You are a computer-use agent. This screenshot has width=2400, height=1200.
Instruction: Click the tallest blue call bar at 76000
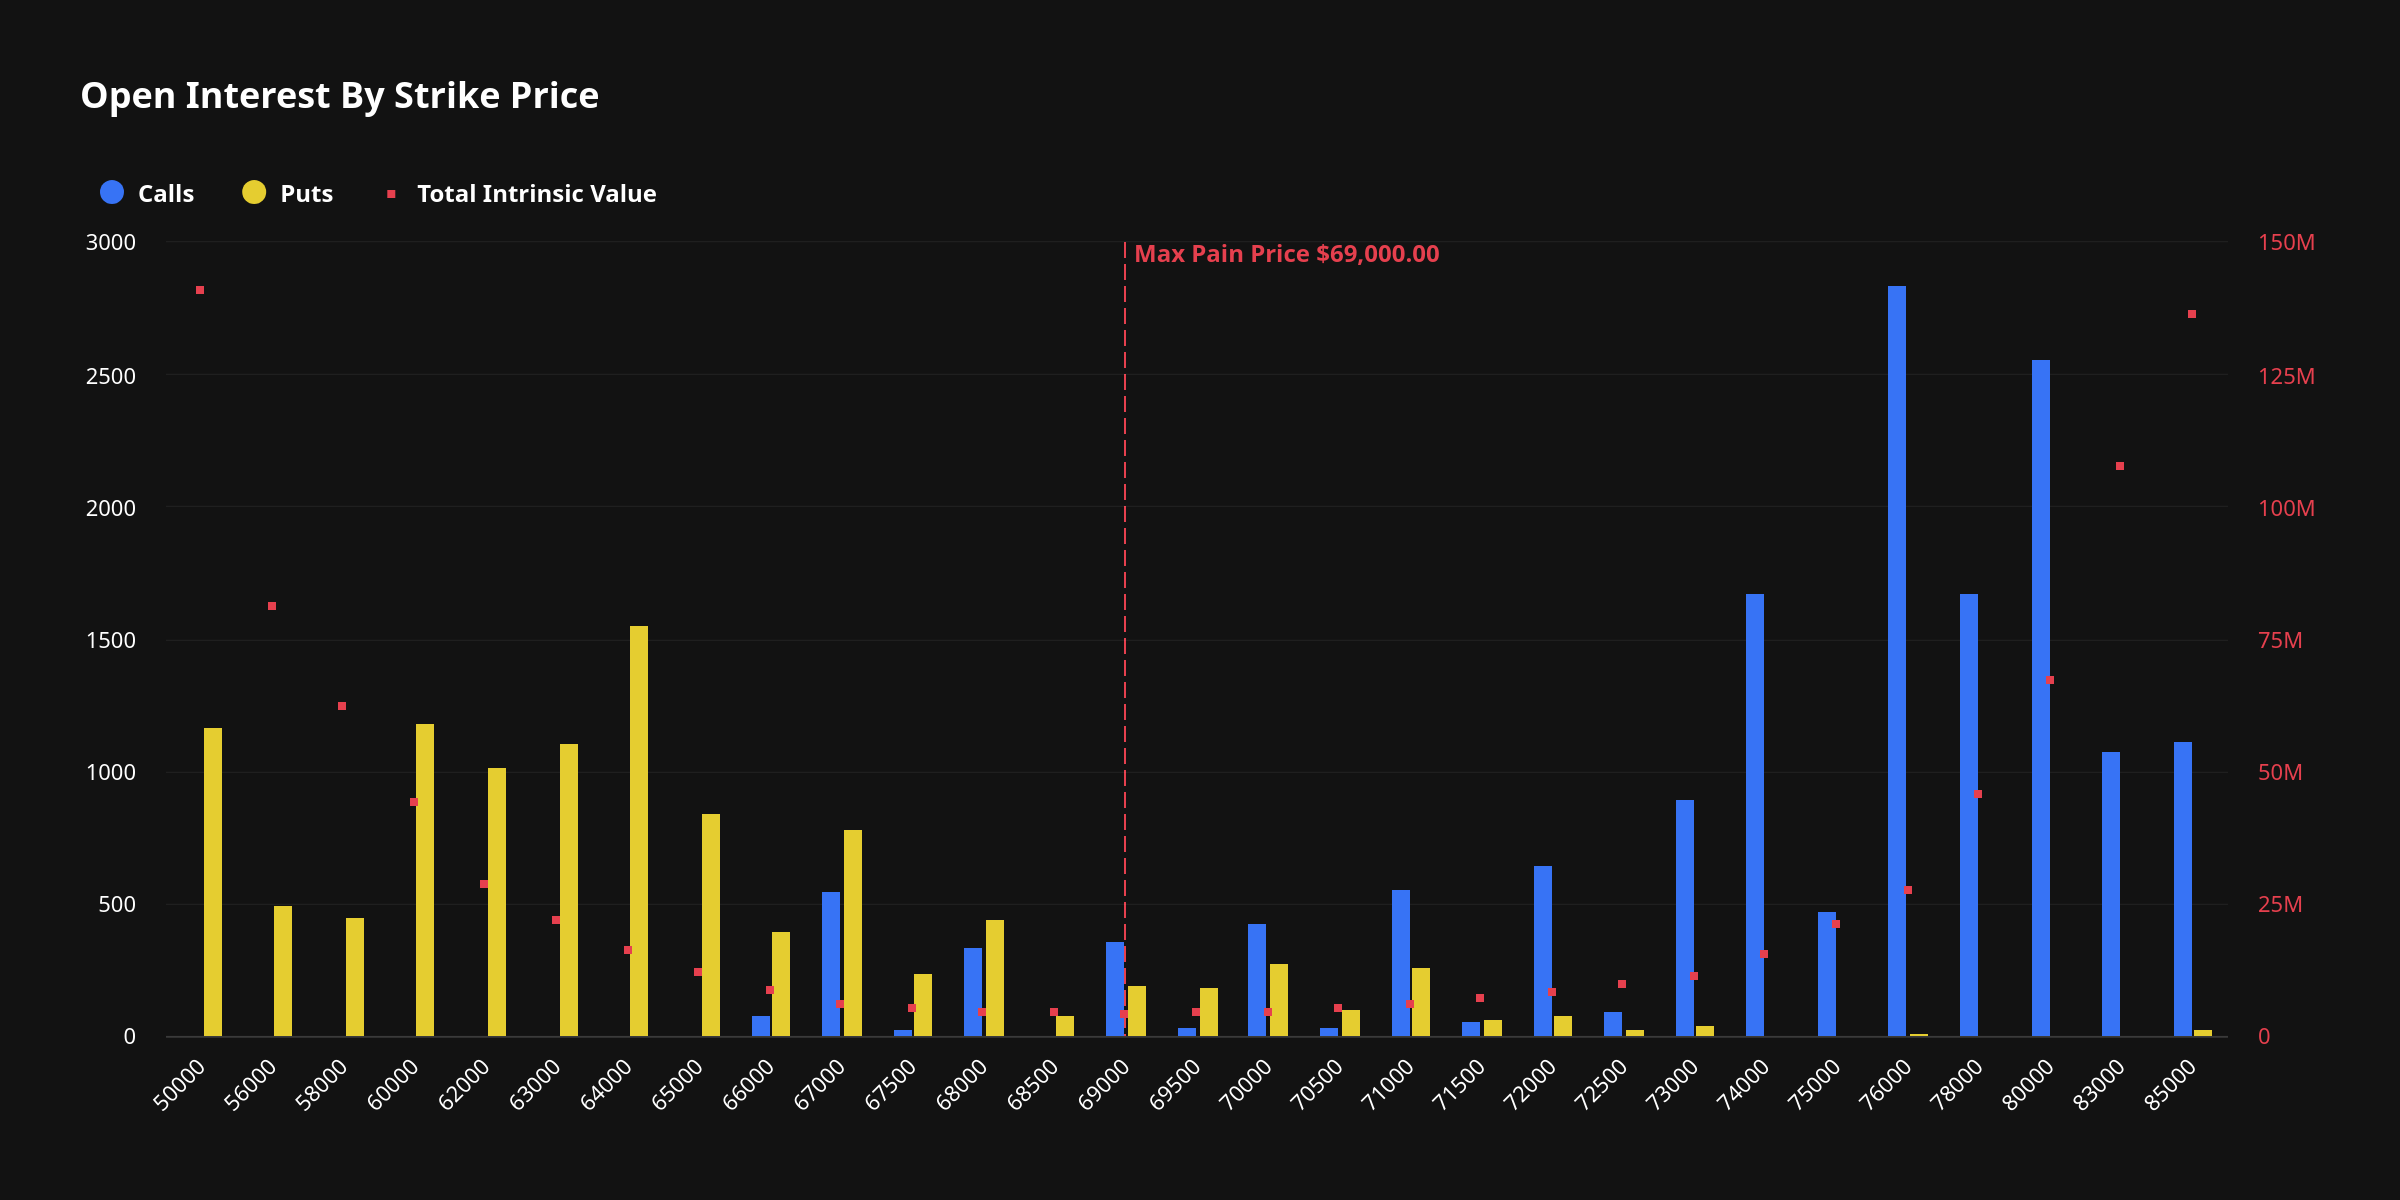pyautogui.click(x=1896, y=660)
